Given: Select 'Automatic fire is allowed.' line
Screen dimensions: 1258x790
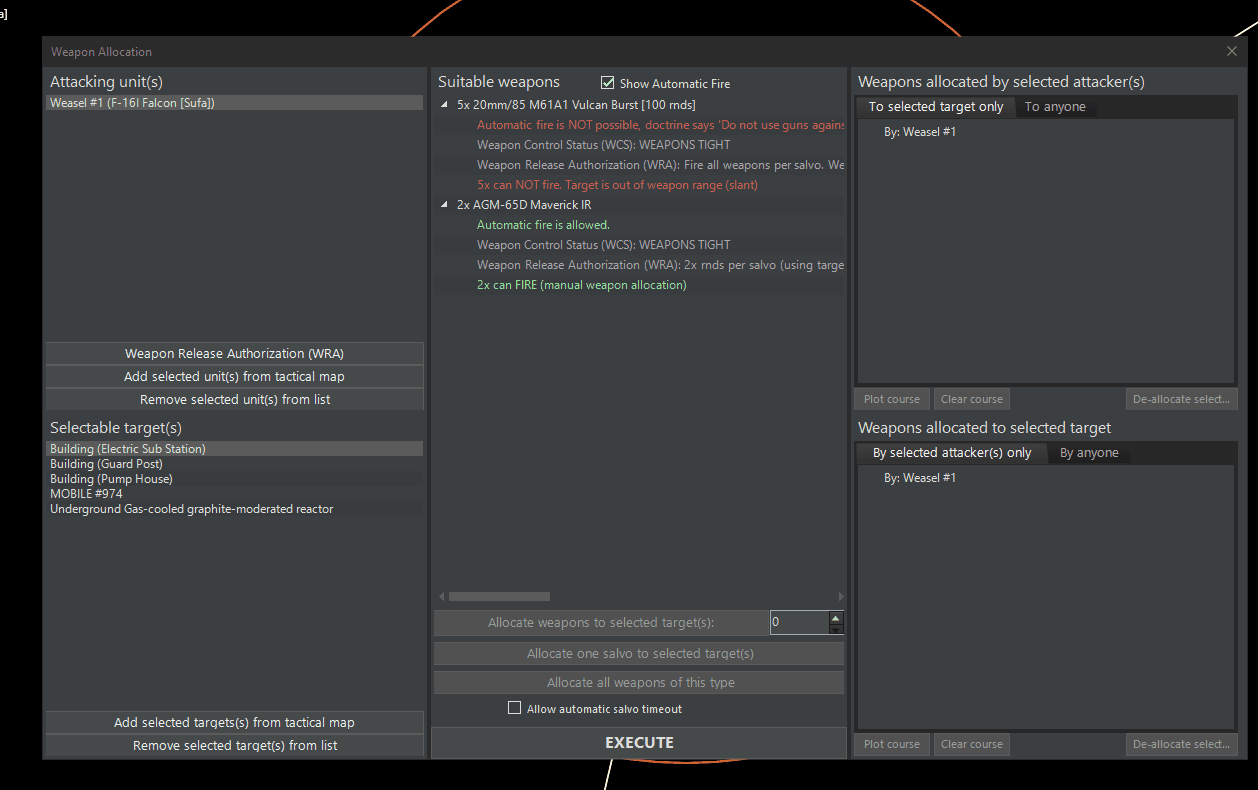Looking at the screenshot, I should point(543,225).
